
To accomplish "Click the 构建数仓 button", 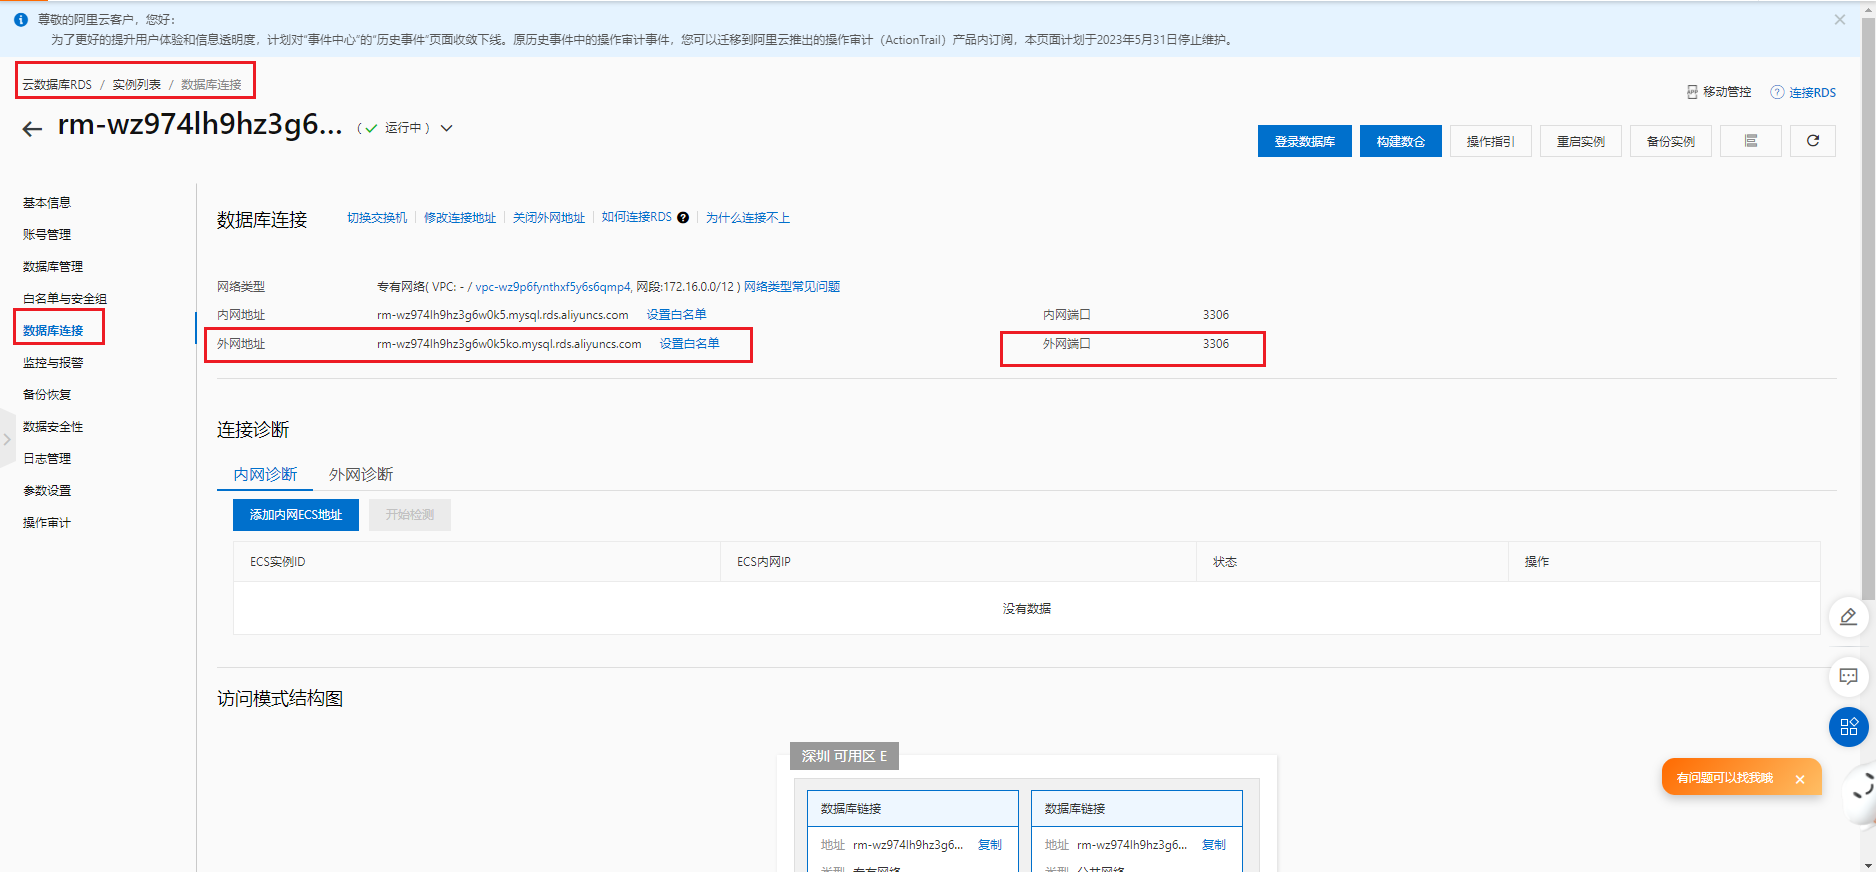I will [x=1400, y=141].
